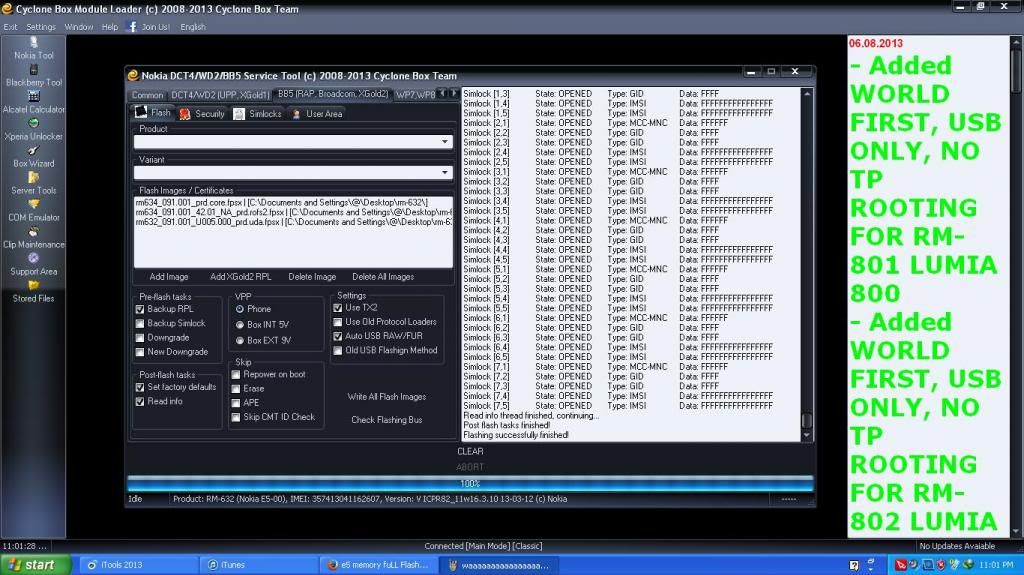Open the English language menu
Image resolution: width=1024 pixels, height=575 pixels.
pyautogui.click(x=193, y=27)
